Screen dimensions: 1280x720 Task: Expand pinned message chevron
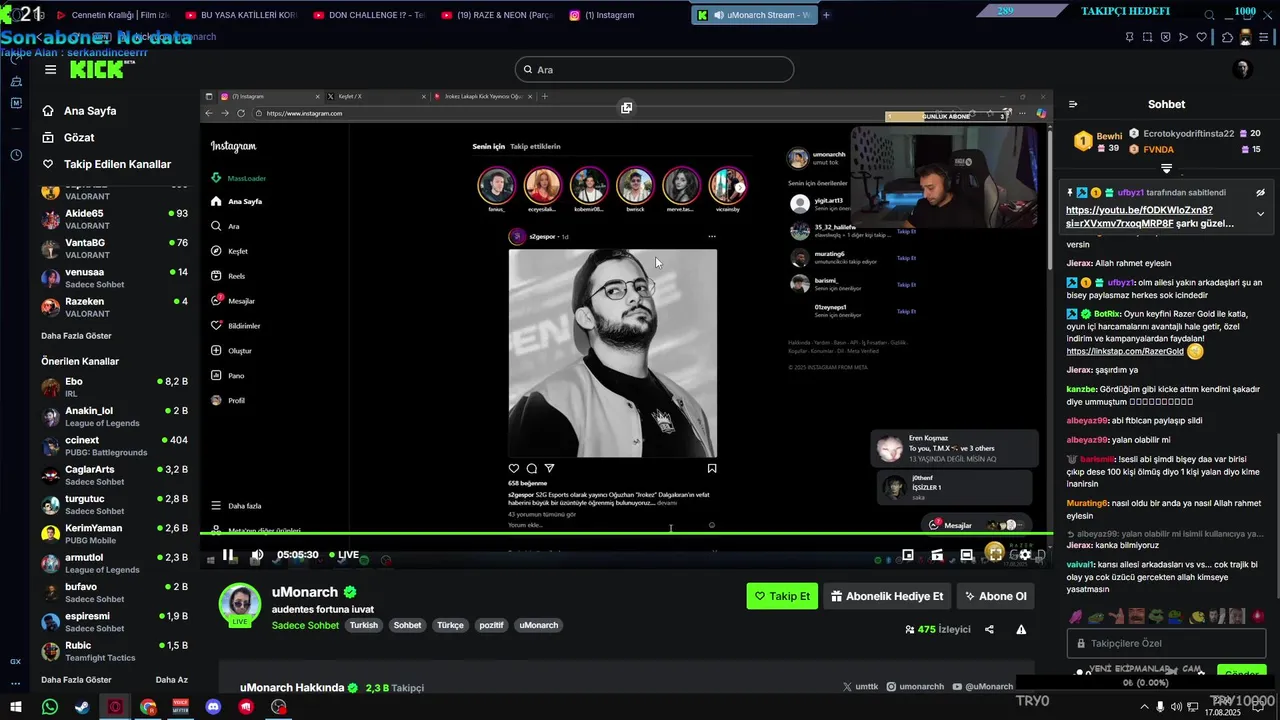(x=1260, y=214)
